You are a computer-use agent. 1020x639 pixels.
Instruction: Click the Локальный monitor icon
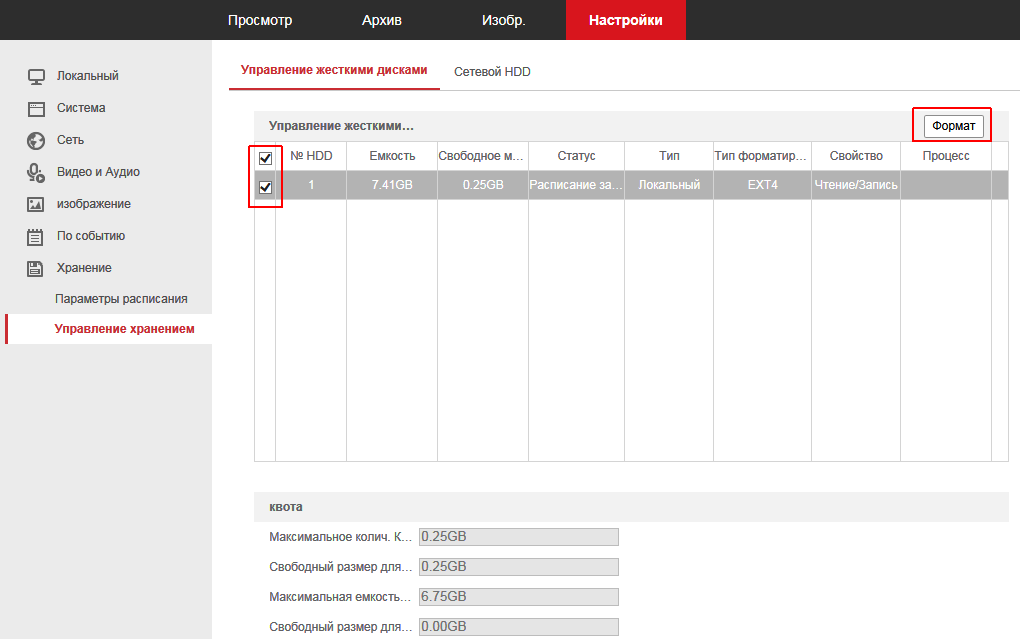pos(36,77)
